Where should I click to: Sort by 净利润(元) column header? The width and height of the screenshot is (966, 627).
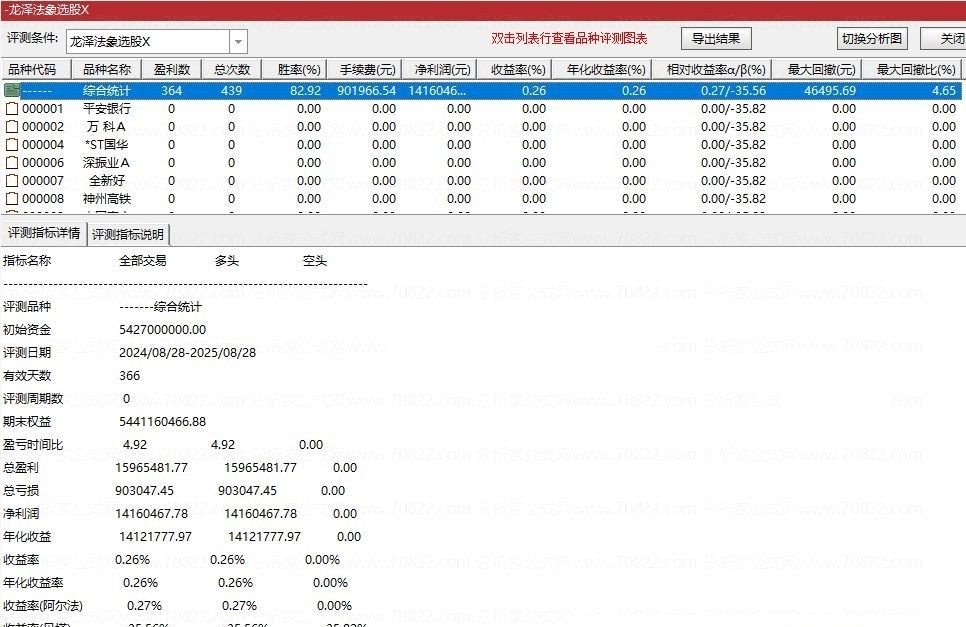click(439, 70)
